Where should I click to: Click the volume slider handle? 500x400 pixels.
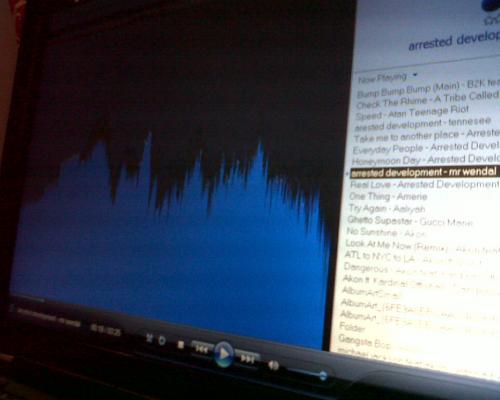323,376
